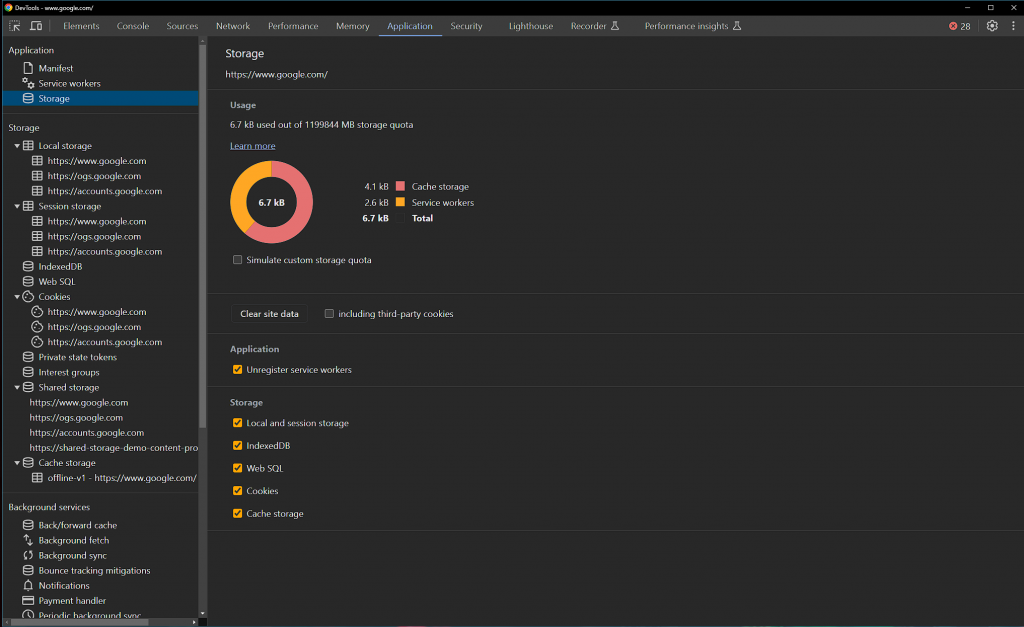This screenshot has width=1024, height=627.
Task: Click the red error count badge
Action: [x=959, y=26]
